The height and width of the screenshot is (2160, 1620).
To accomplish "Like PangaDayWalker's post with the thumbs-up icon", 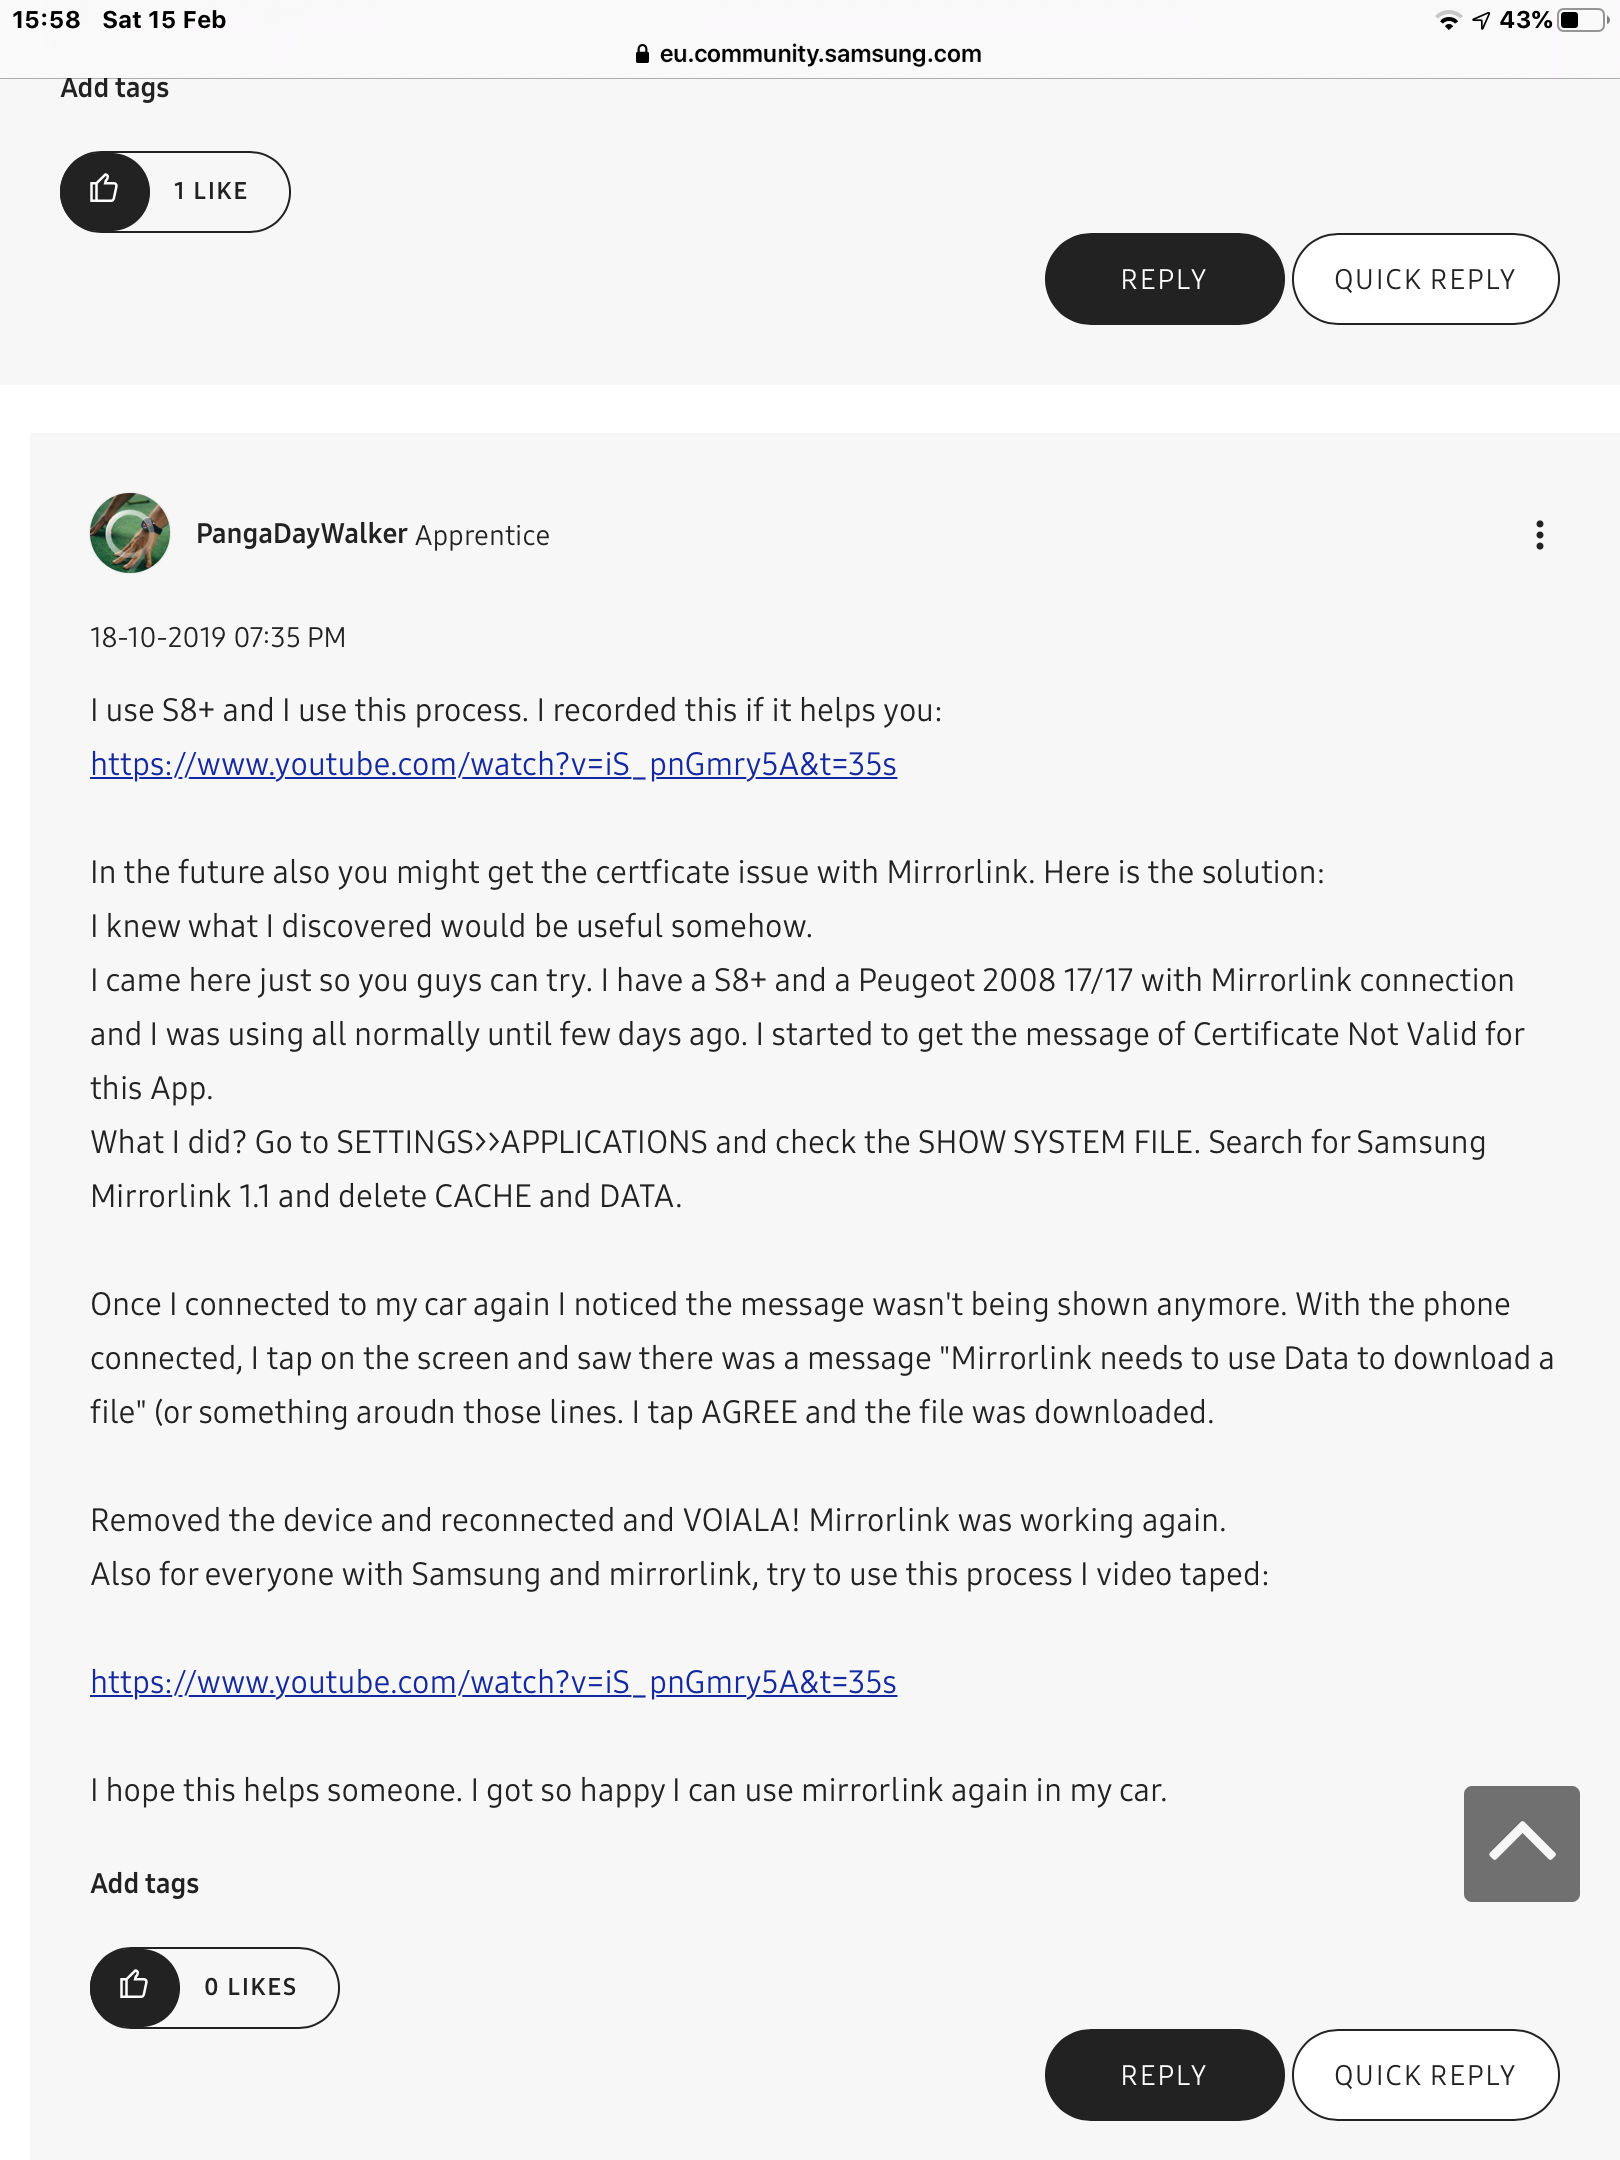I will (135, 1986).
